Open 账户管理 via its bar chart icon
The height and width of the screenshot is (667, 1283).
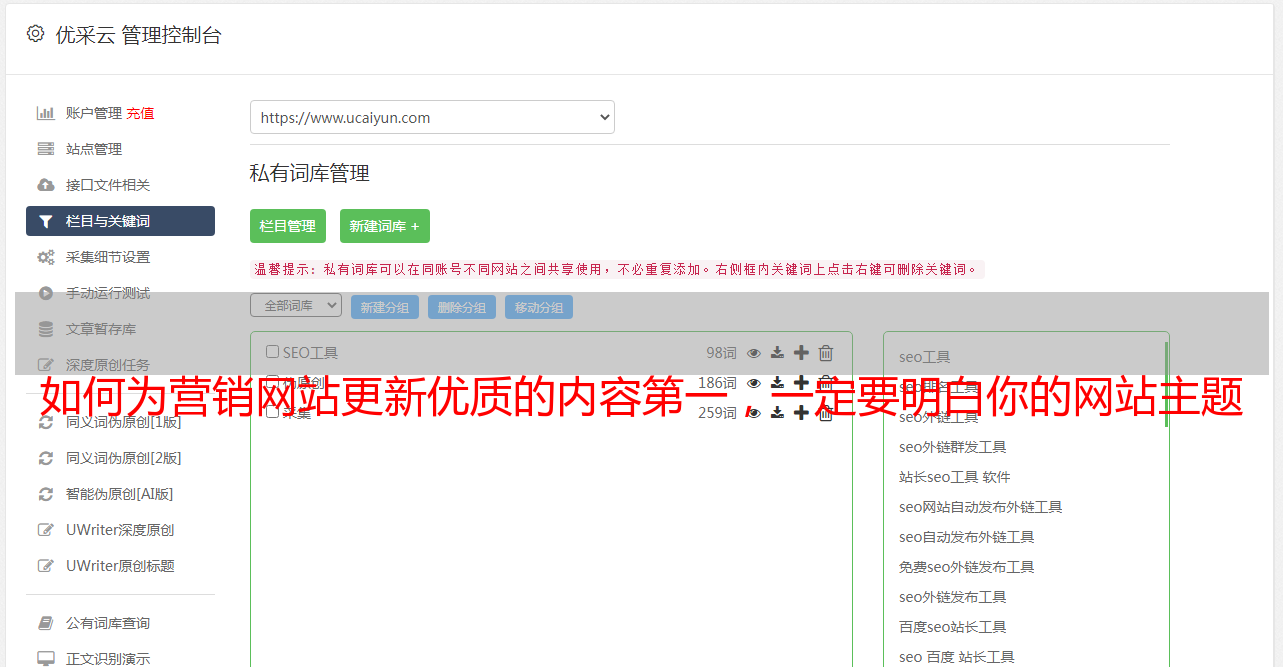46,113
